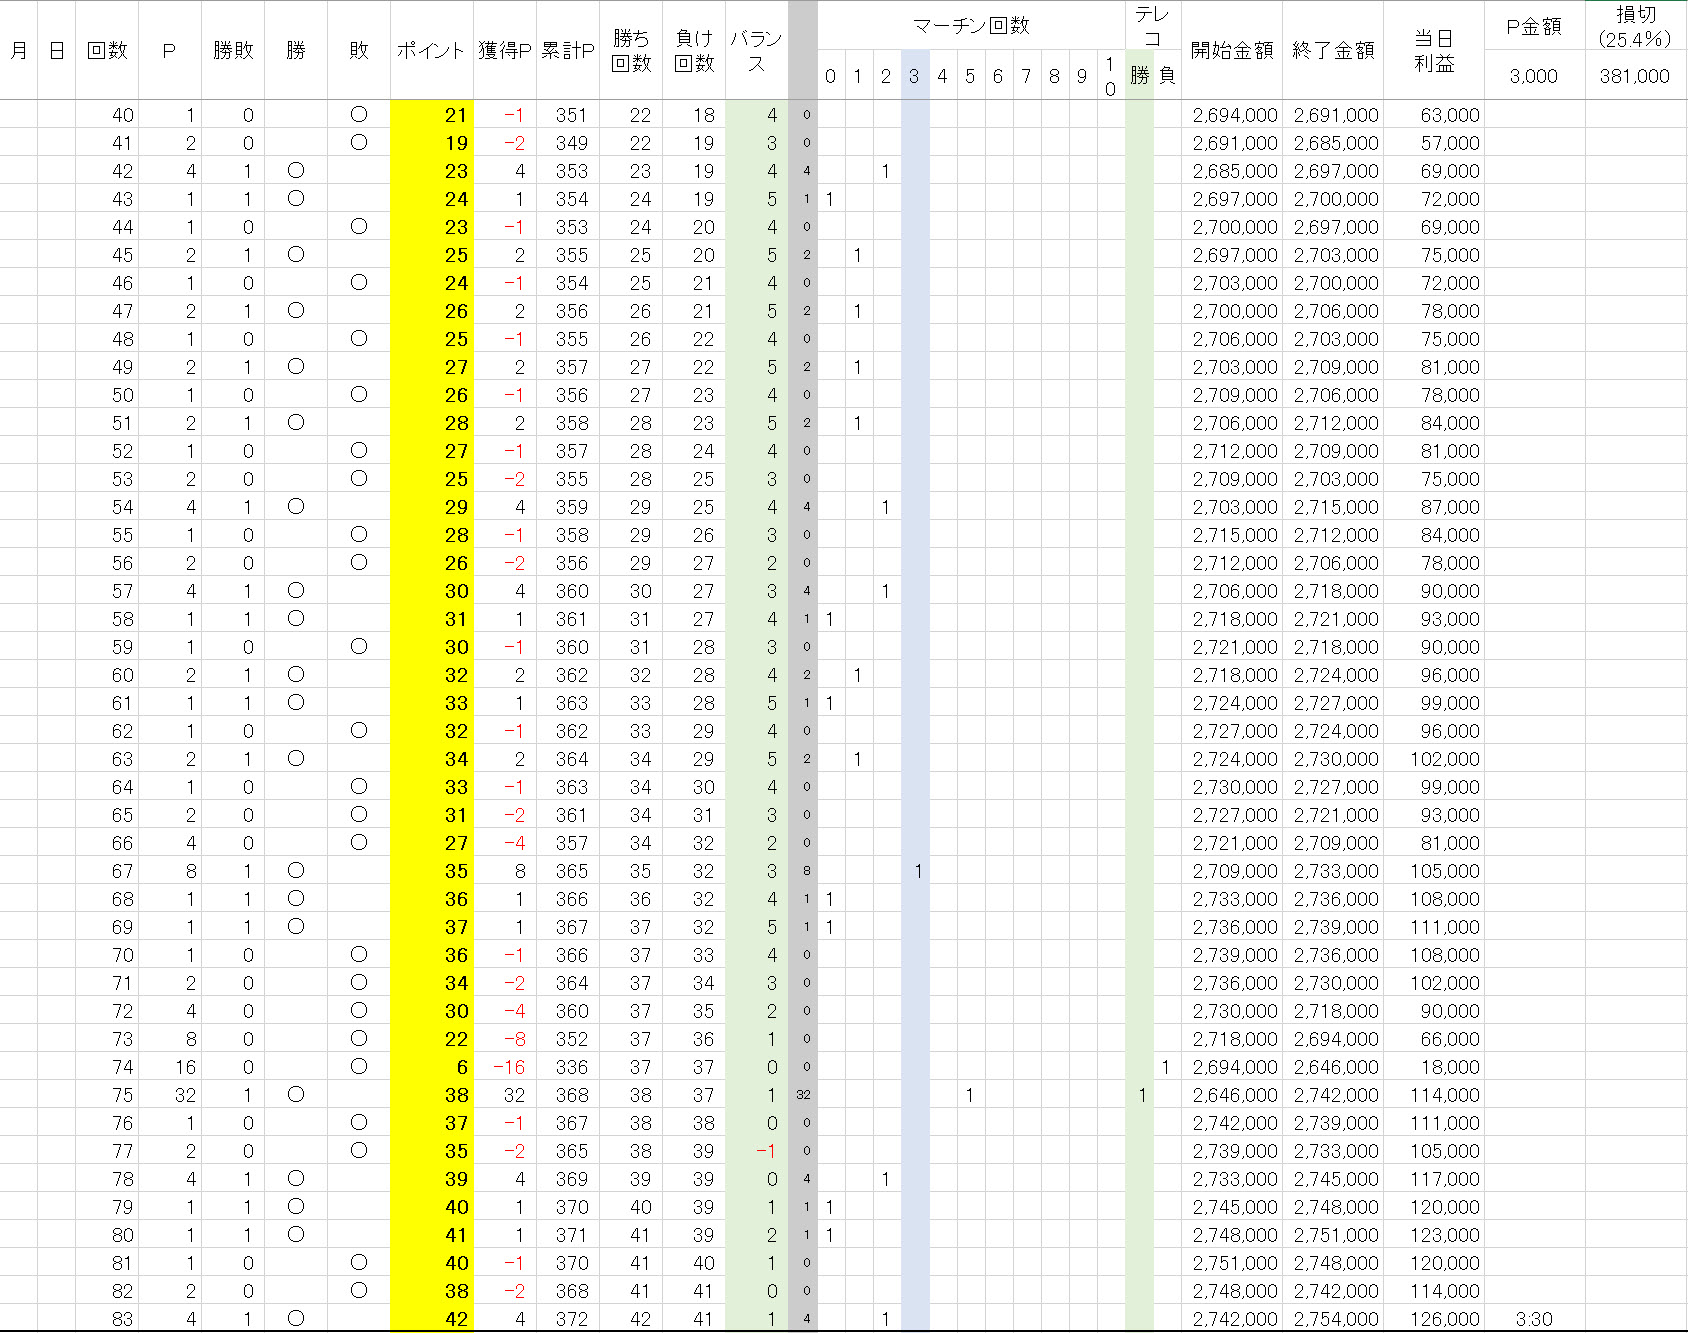
Task: Select the テレコ header cell
Action: (x=1153, y=26)
